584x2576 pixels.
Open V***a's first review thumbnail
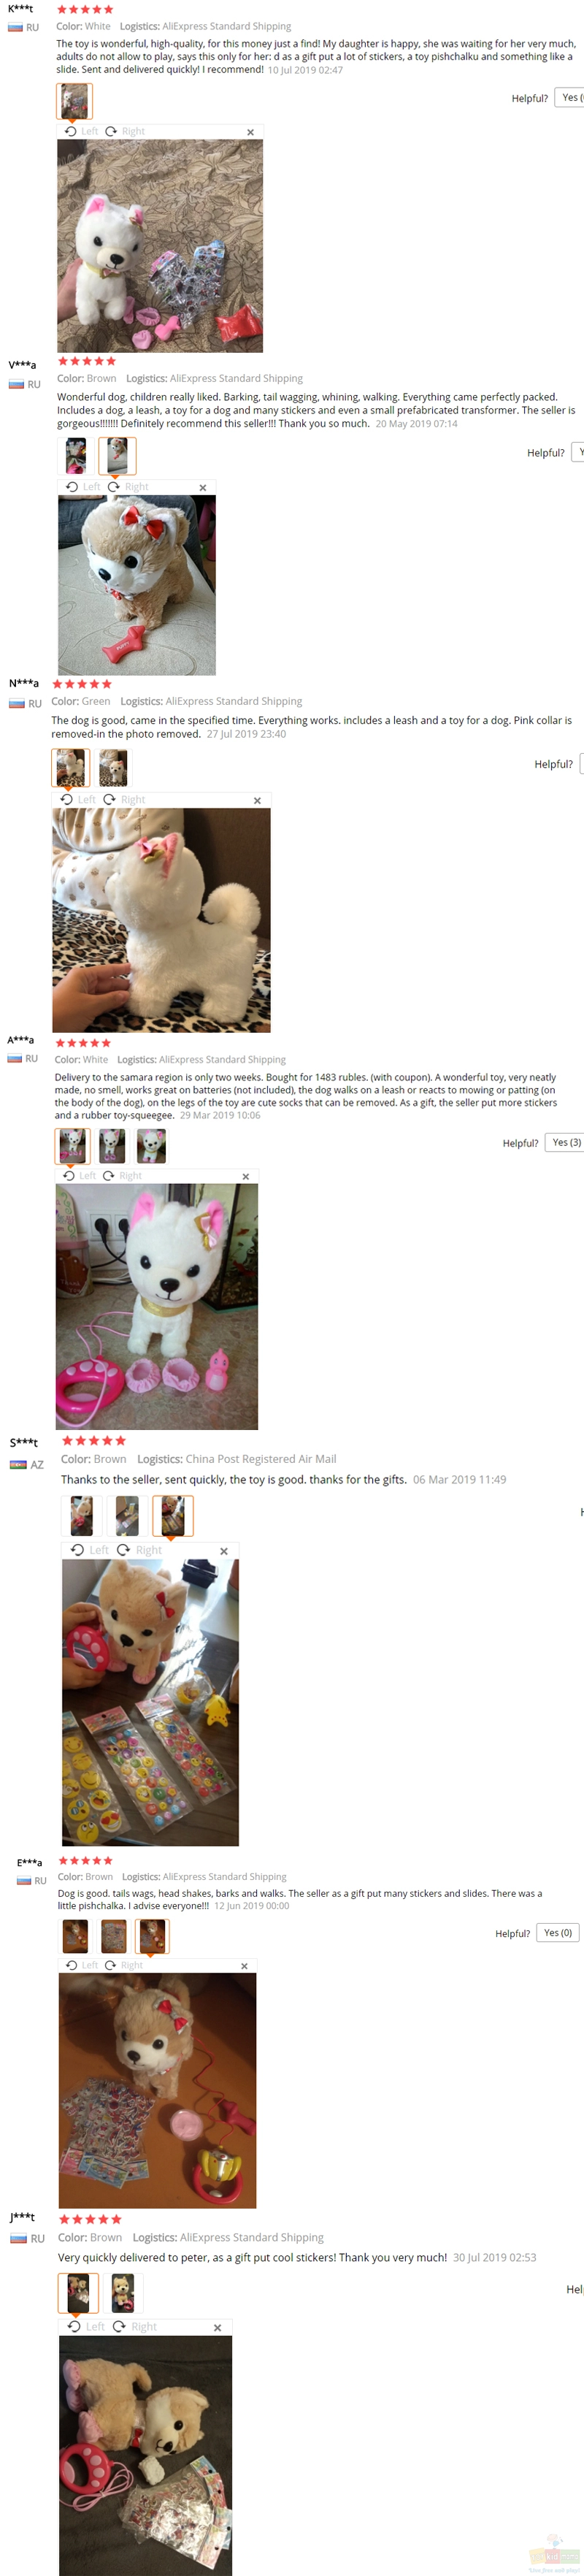click(x=76, y=456)
